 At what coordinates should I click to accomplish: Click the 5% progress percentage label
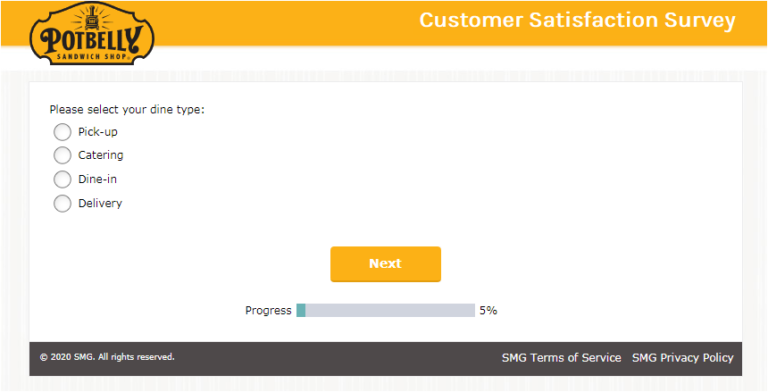(488, 310)
